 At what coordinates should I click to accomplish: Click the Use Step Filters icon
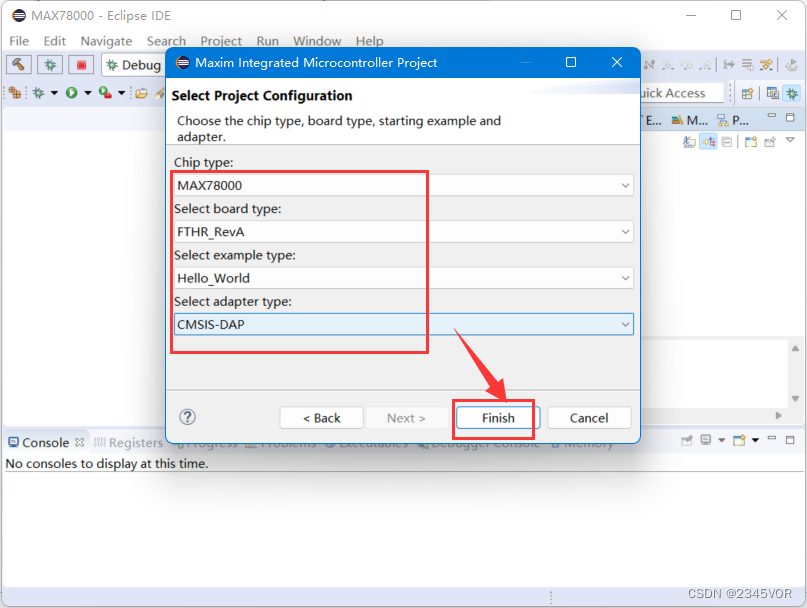(766, 65)
